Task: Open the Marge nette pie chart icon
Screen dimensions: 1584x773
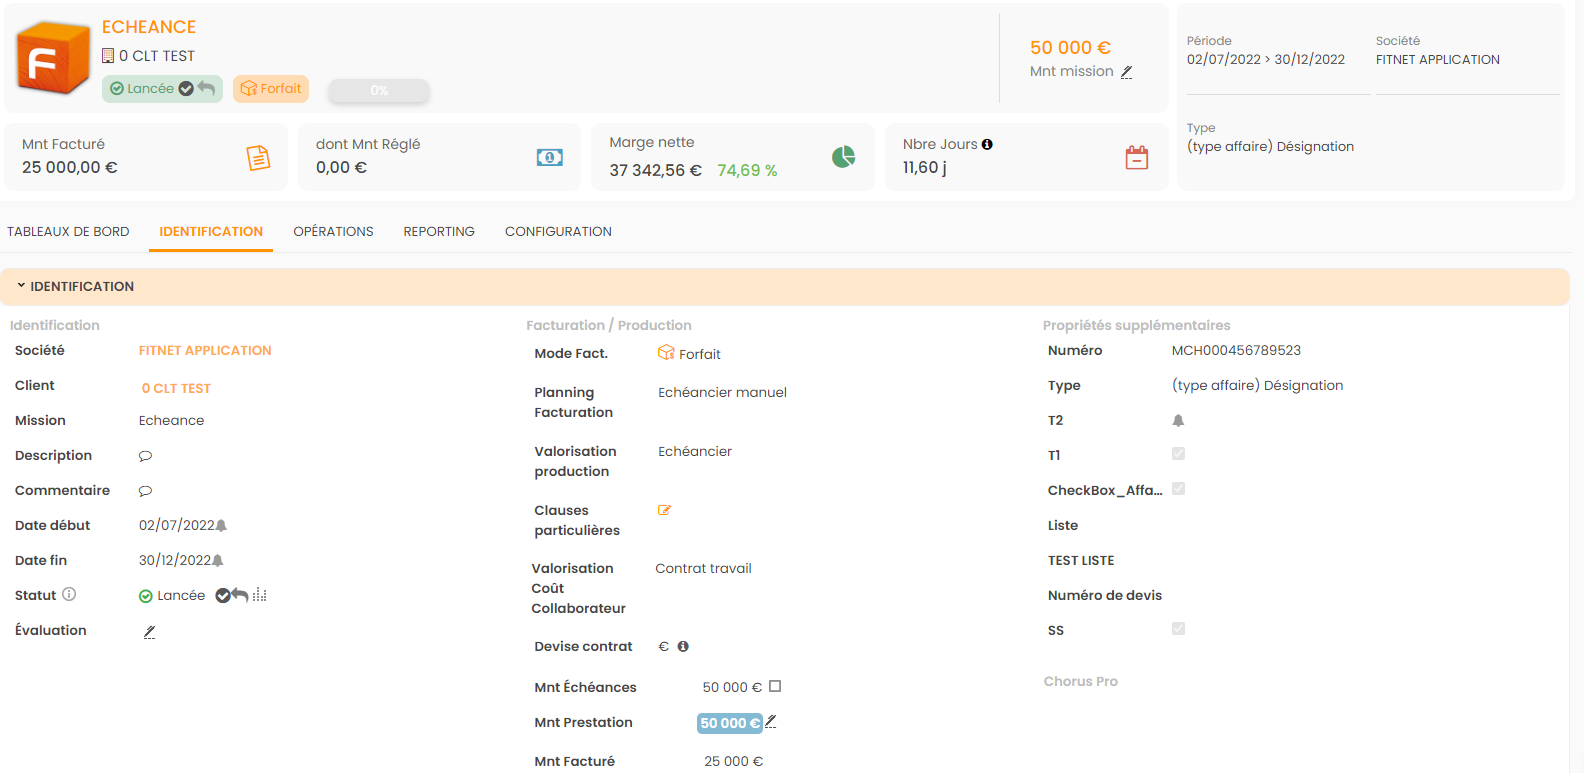Action: pos(843,157)
